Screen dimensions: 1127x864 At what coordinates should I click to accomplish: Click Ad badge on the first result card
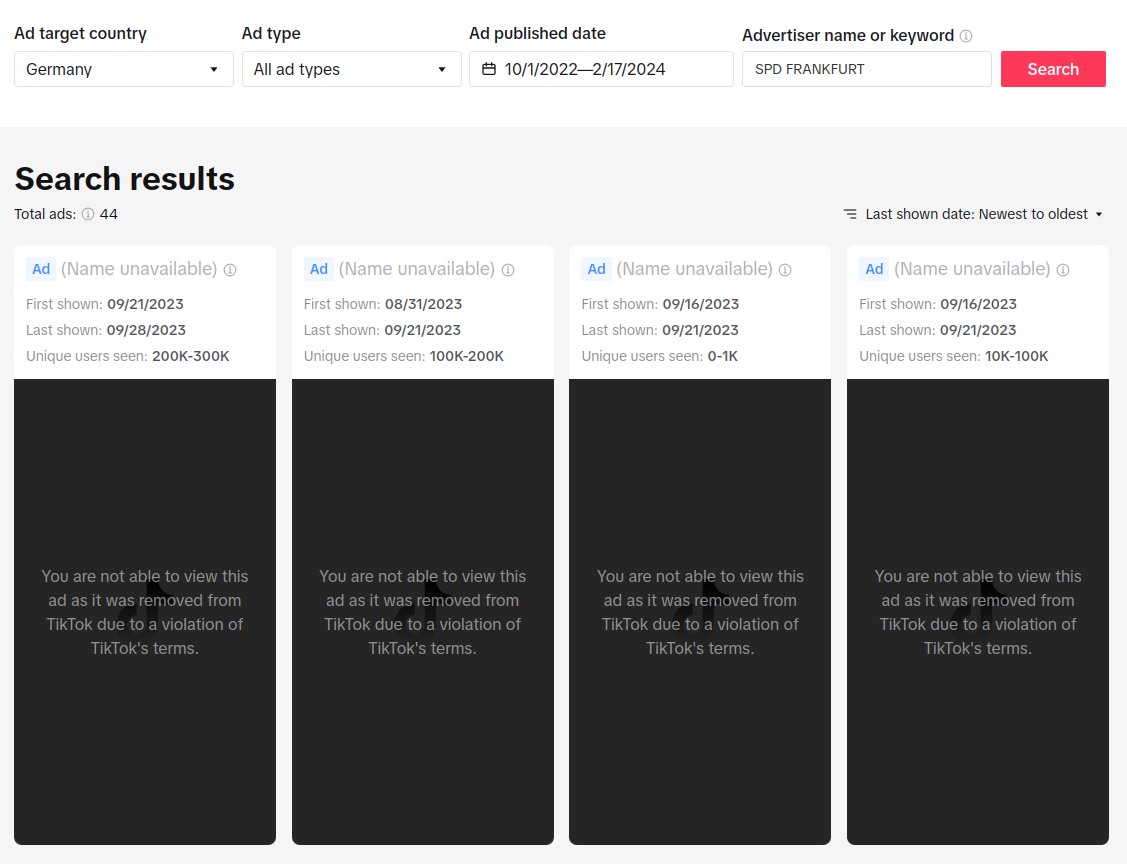[41, 269]
